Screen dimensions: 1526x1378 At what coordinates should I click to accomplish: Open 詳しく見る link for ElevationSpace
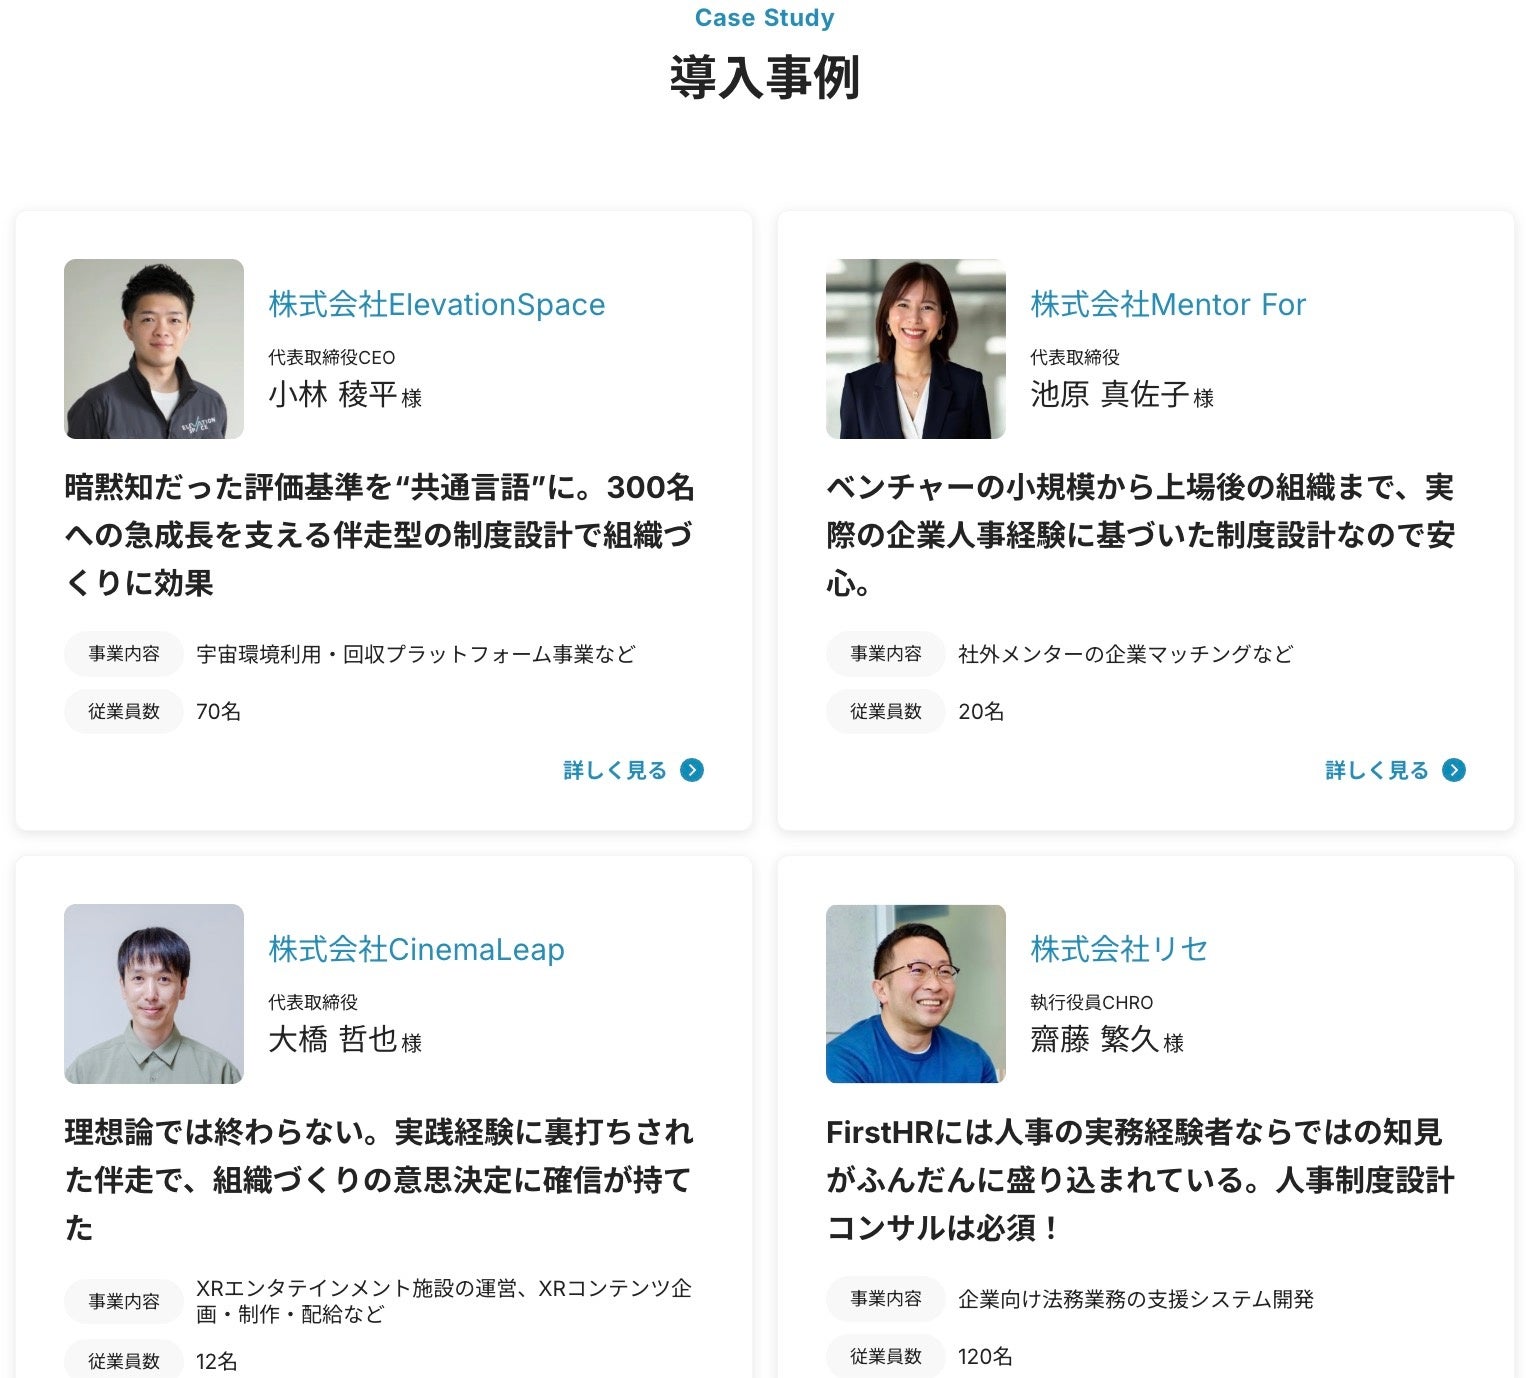point(634,770)
